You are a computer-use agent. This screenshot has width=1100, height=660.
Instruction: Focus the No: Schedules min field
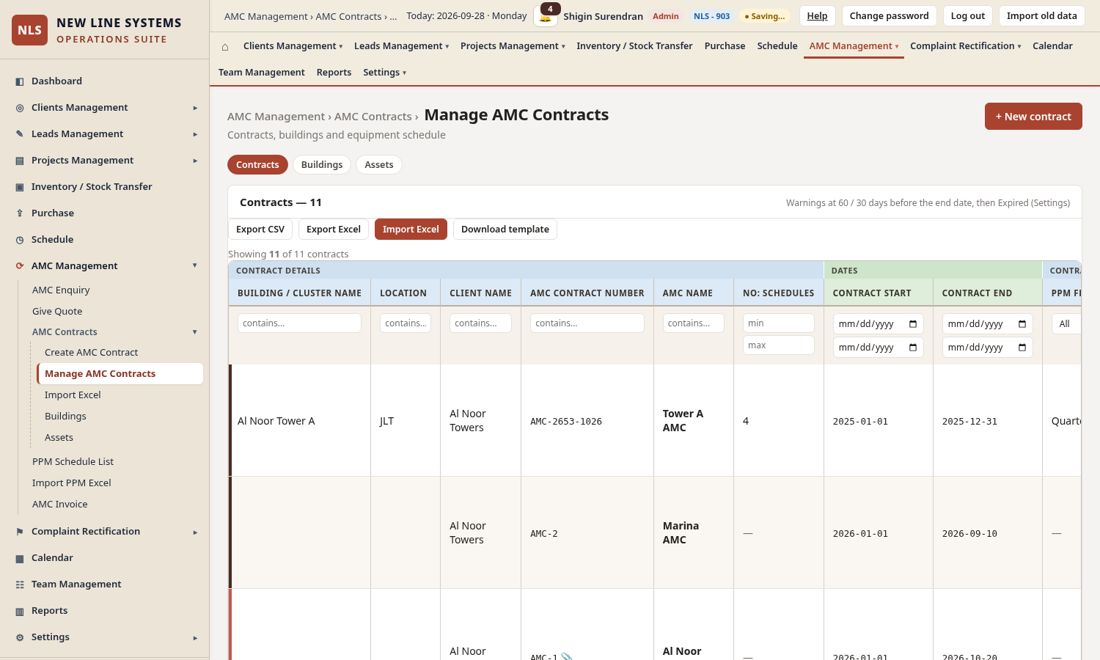778,323
